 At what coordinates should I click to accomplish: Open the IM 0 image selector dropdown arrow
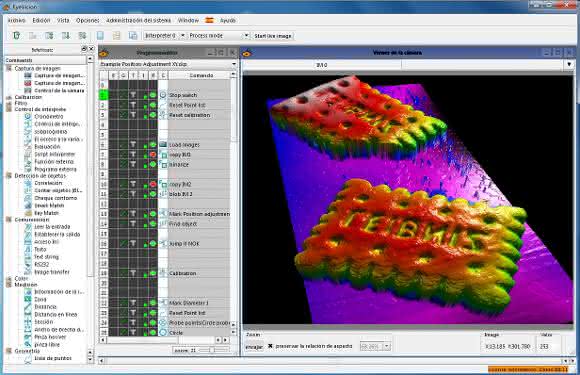569,65
